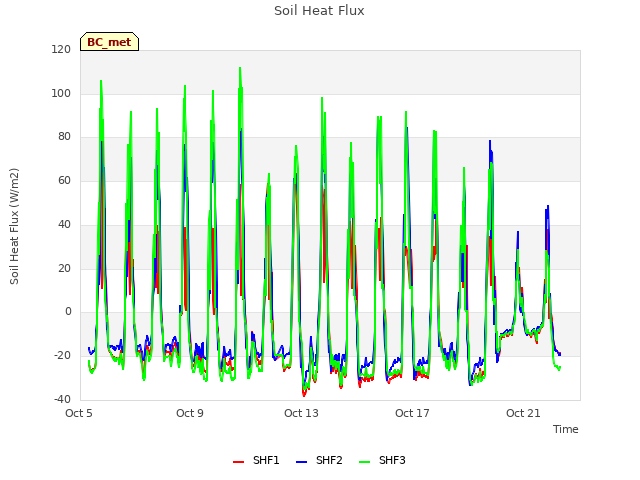640x480 pixels.
Task: Click the 100 y-axis tick label
Action: [x=61, y=93]
